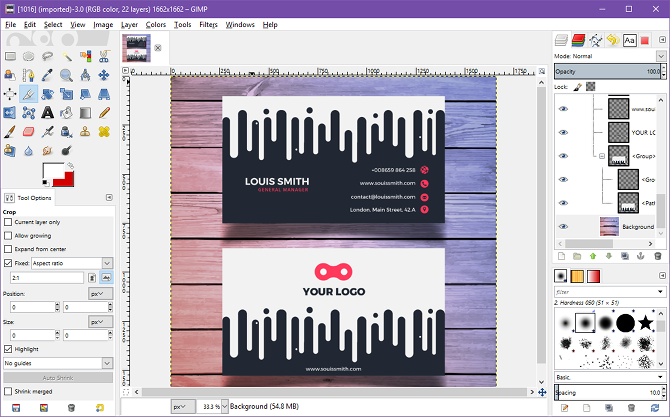670x417 pixels.
Task: Open the File menu
Action: (x=11, y=25)
